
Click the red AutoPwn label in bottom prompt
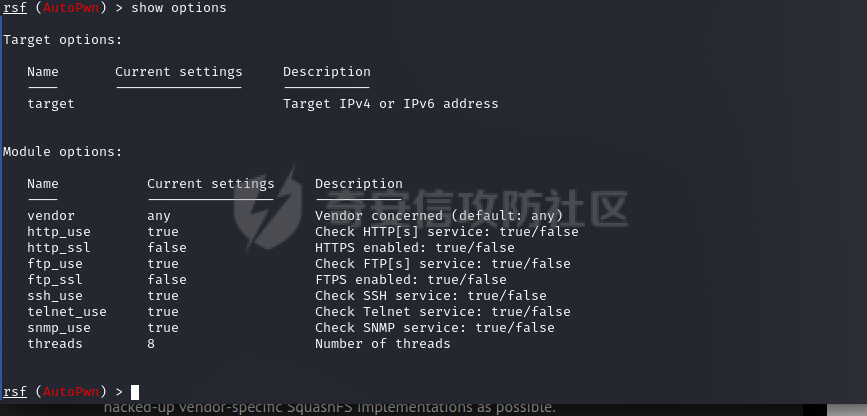pos(71,392)
